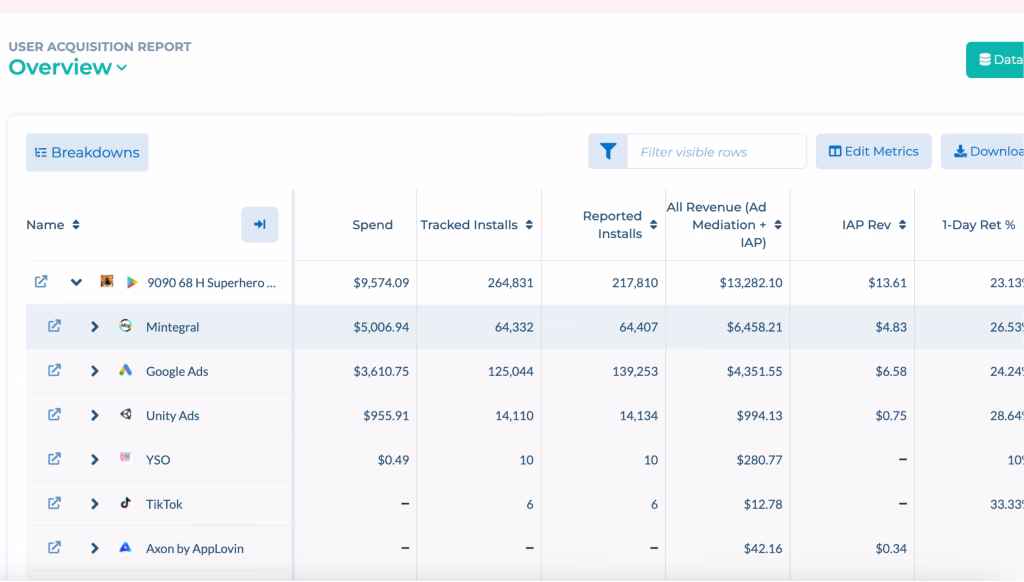This screenshot has width=1024, height=582.
Task: Open Axon by AppLovin external link icon
Action: pos(55,548)
